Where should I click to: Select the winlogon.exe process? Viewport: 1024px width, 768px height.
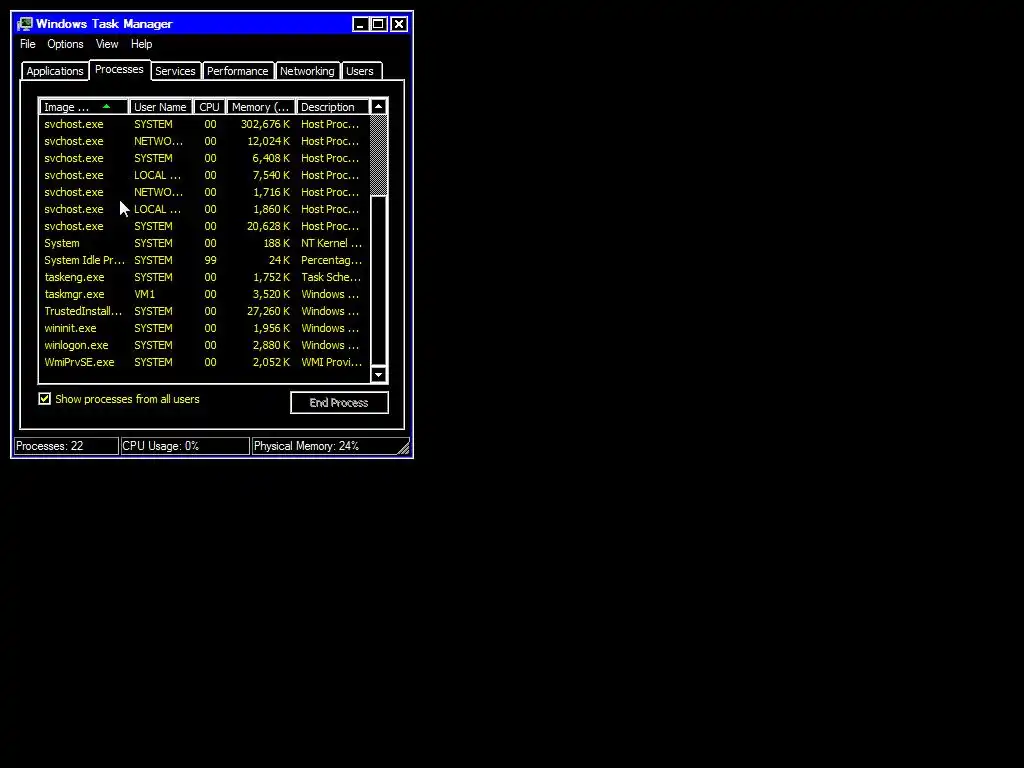click(204, 345)
